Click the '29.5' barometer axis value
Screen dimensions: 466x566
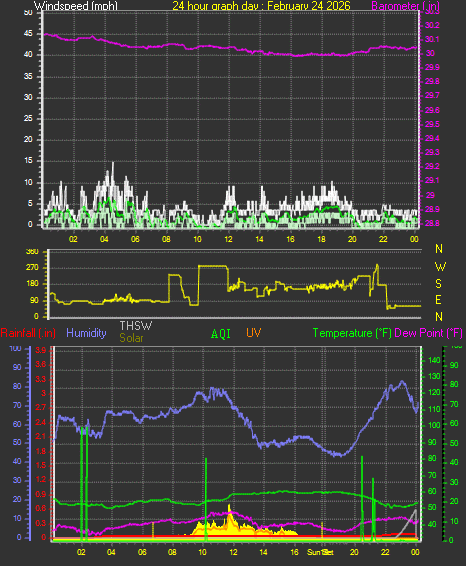click(432, 124)
